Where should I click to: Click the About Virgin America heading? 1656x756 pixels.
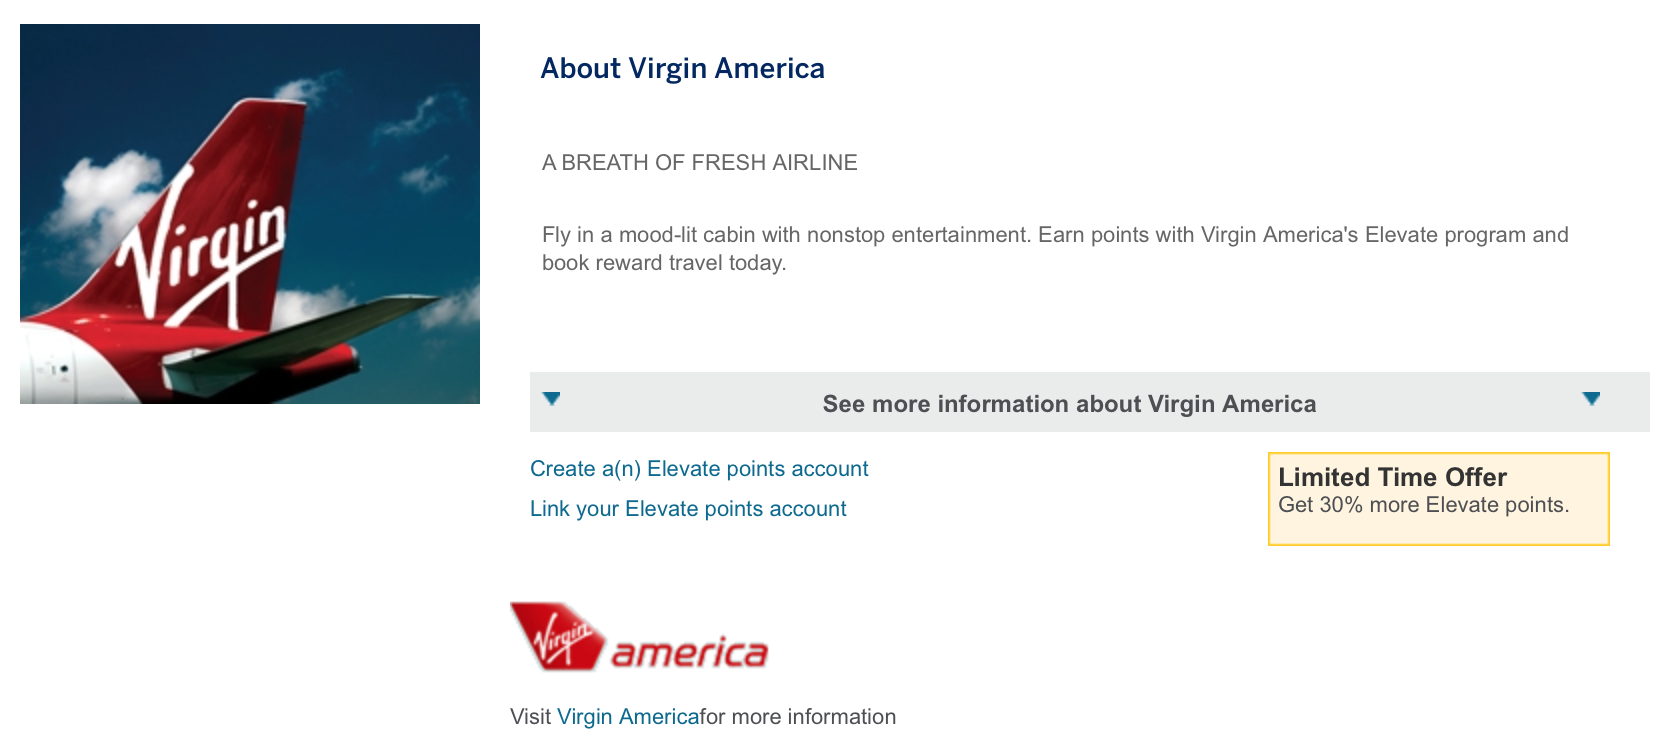[683, 68]
